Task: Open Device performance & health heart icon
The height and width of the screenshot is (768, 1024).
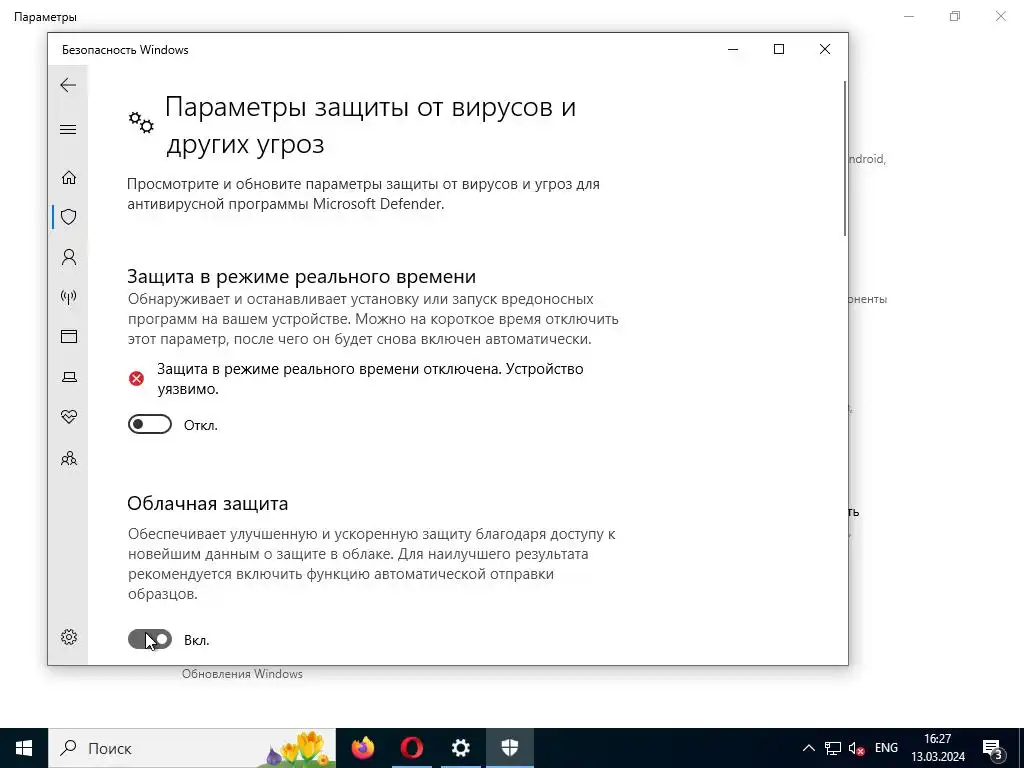Action: 69,417
